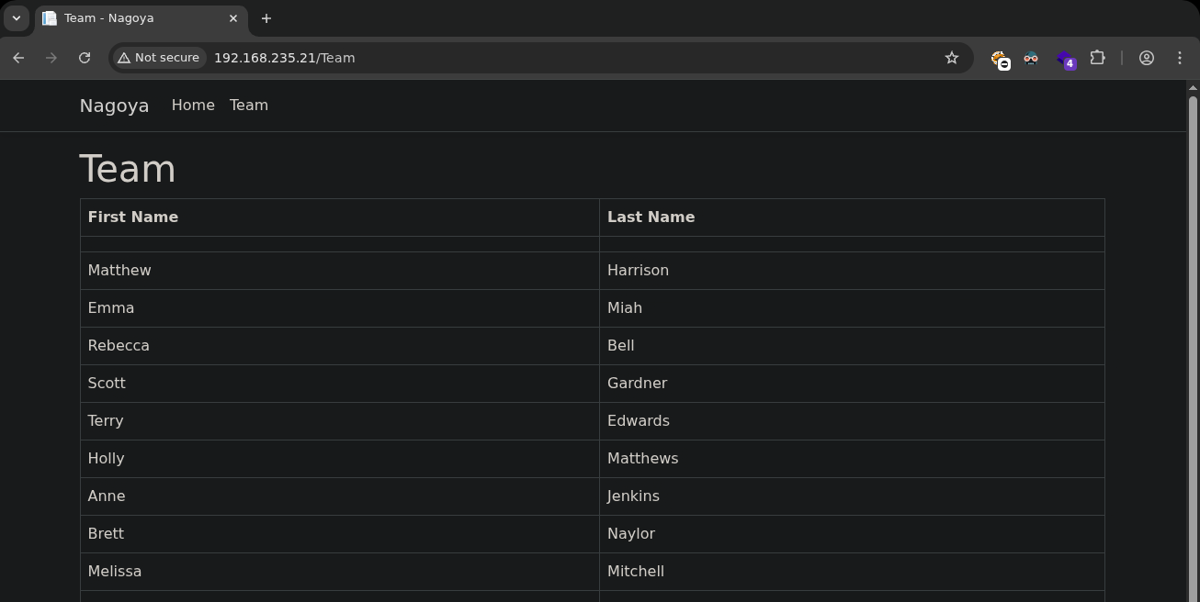The height and width of the screenshot is (602, 1200).
Task: Bookmark this page with the star icon
Action: click(952, 58)
